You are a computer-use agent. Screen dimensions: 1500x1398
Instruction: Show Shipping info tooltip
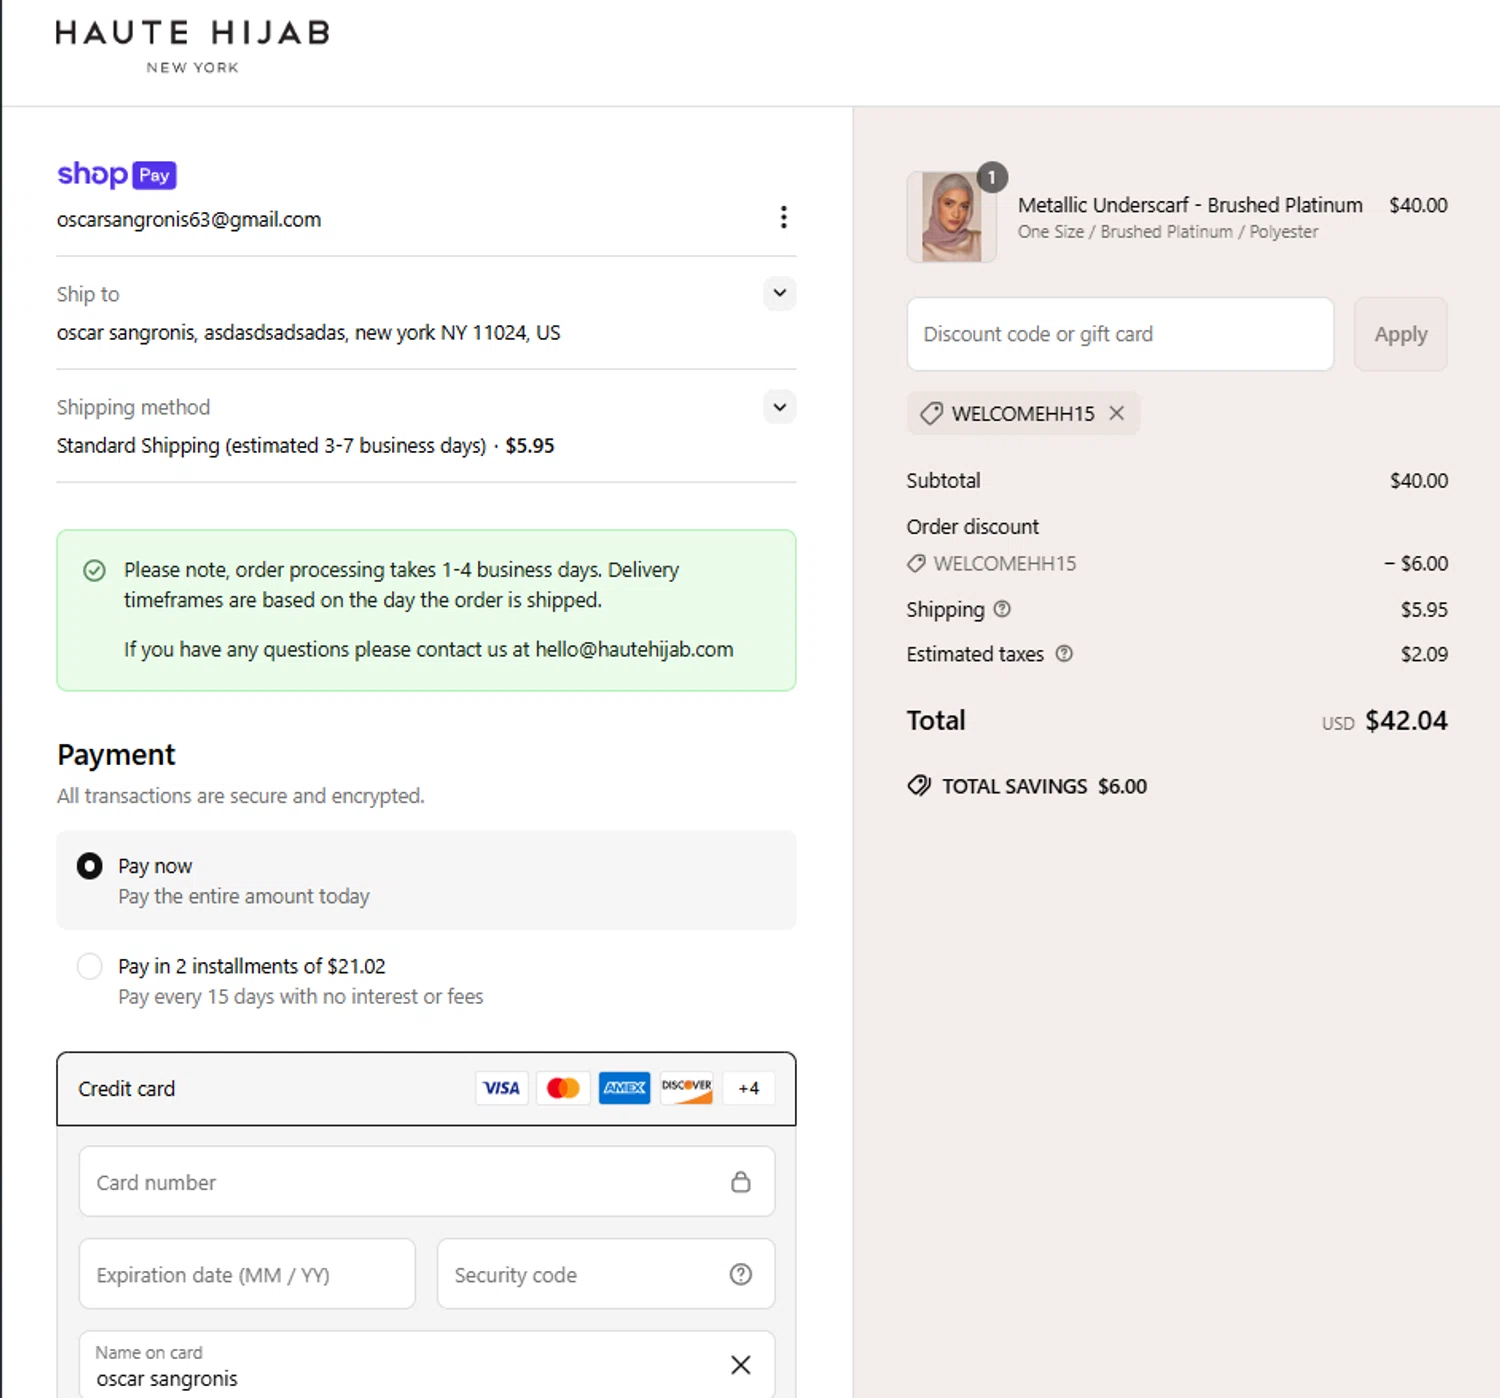[1002, 608]
